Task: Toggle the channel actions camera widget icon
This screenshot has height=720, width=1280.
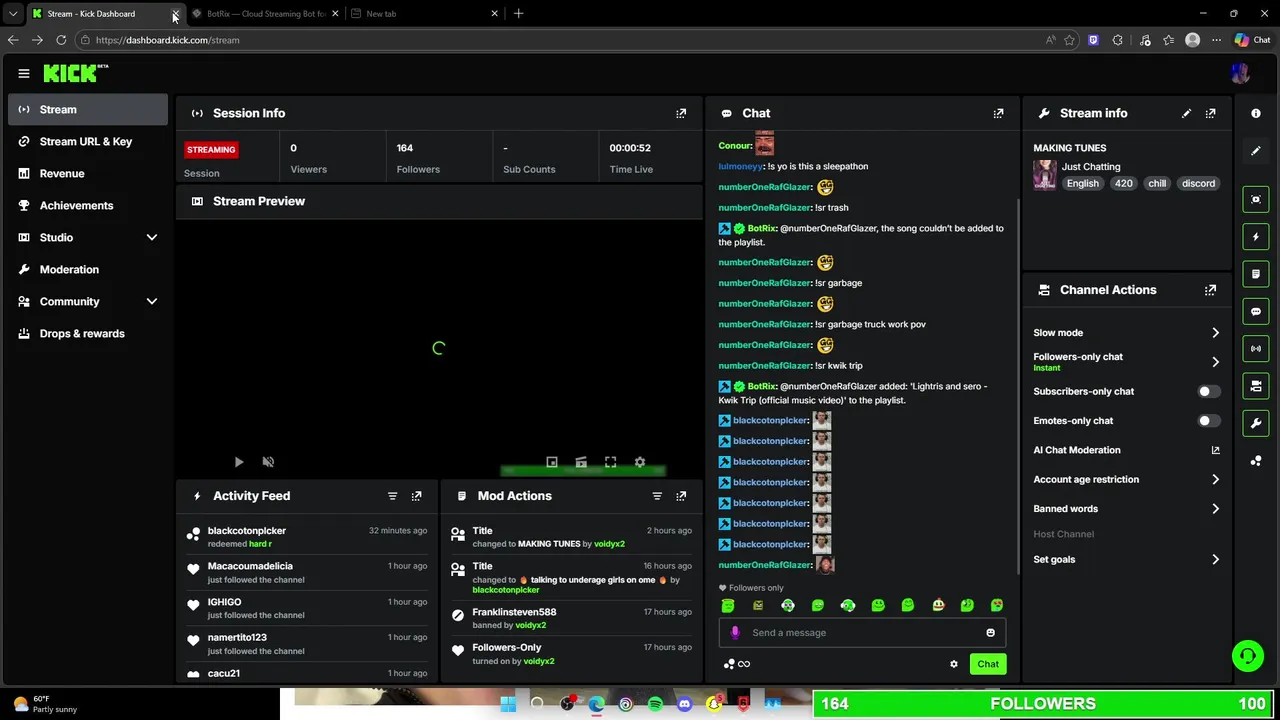Action: click(x=1256, y=386)
